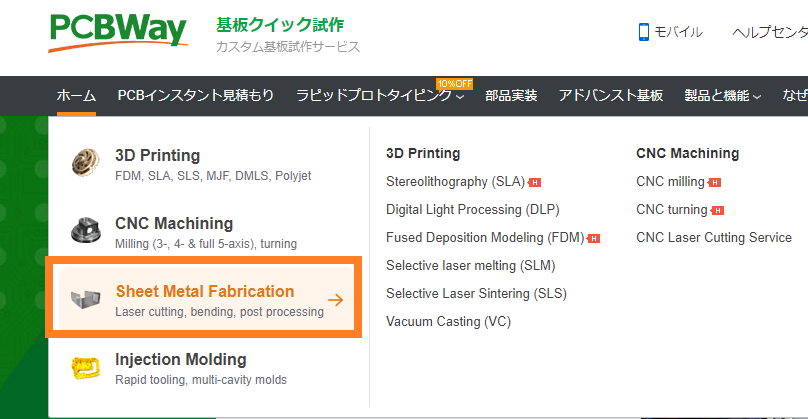This screenshot has width=808, height=419.
Task: Click the PCBWay logo
Action: [x=117, y=32]
